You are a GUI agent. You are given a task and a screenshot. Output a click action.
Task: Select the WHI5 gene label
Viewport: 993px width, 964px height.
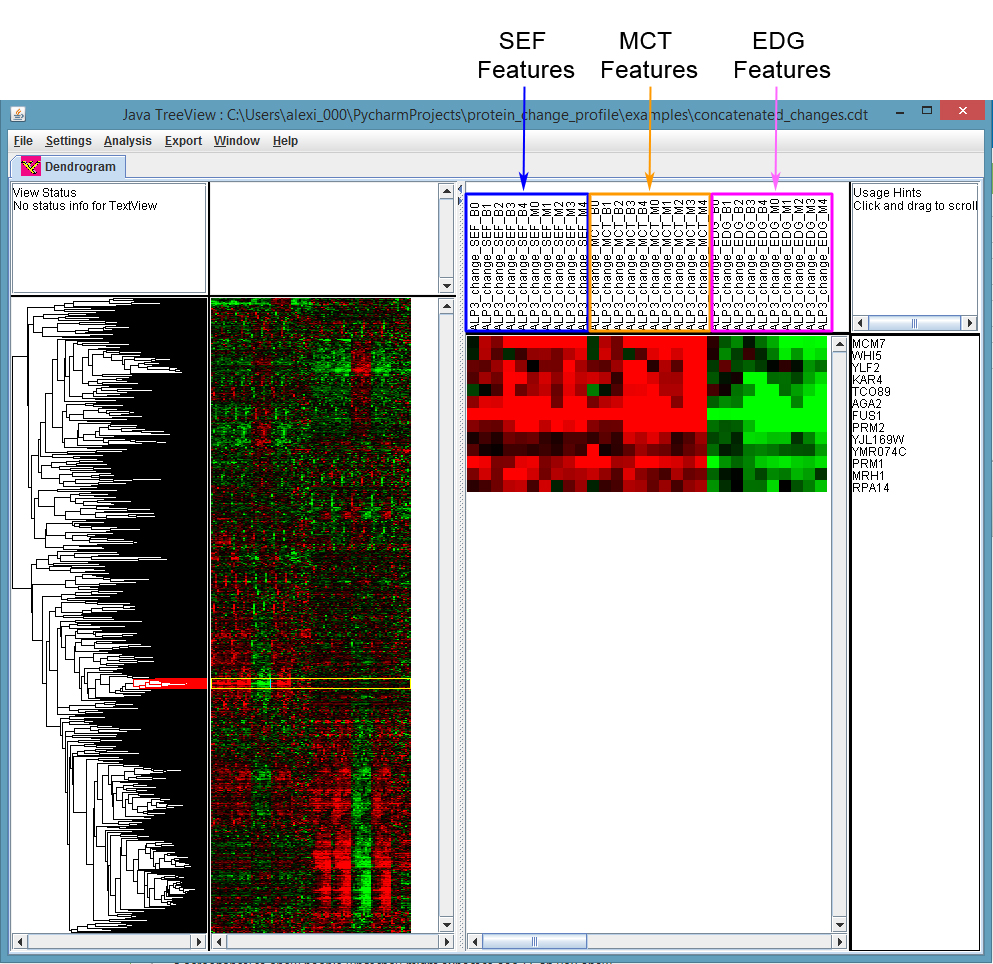(866, 356)
